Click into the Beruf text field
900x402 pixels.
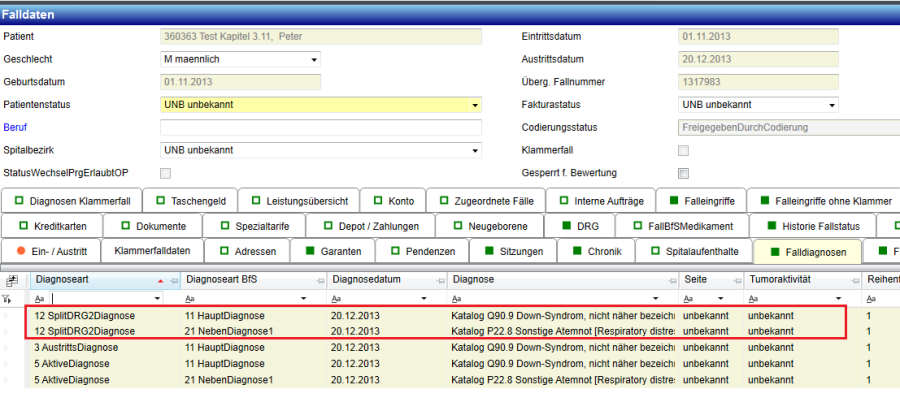pos(320,127)
